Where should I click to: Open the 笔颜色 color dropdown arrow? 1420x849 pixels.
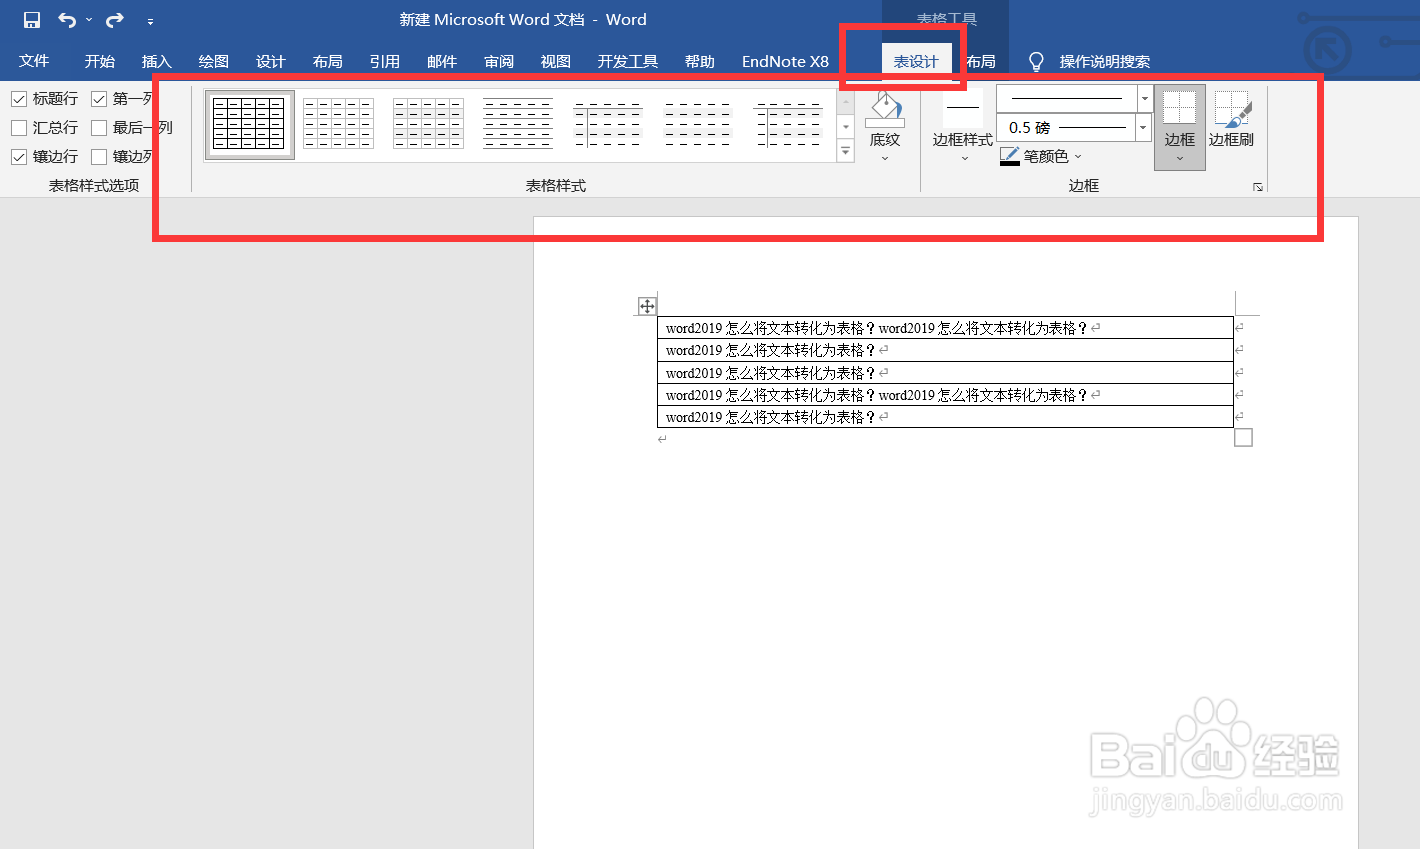point(1078,157)
